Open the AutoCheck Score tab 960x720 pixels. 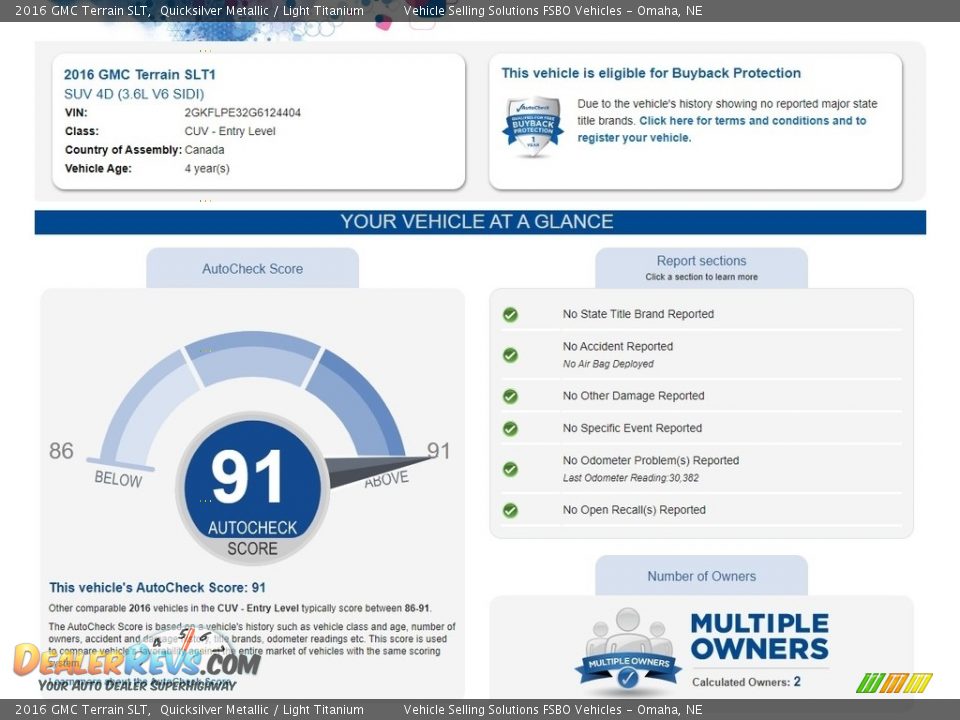[252, 269]
